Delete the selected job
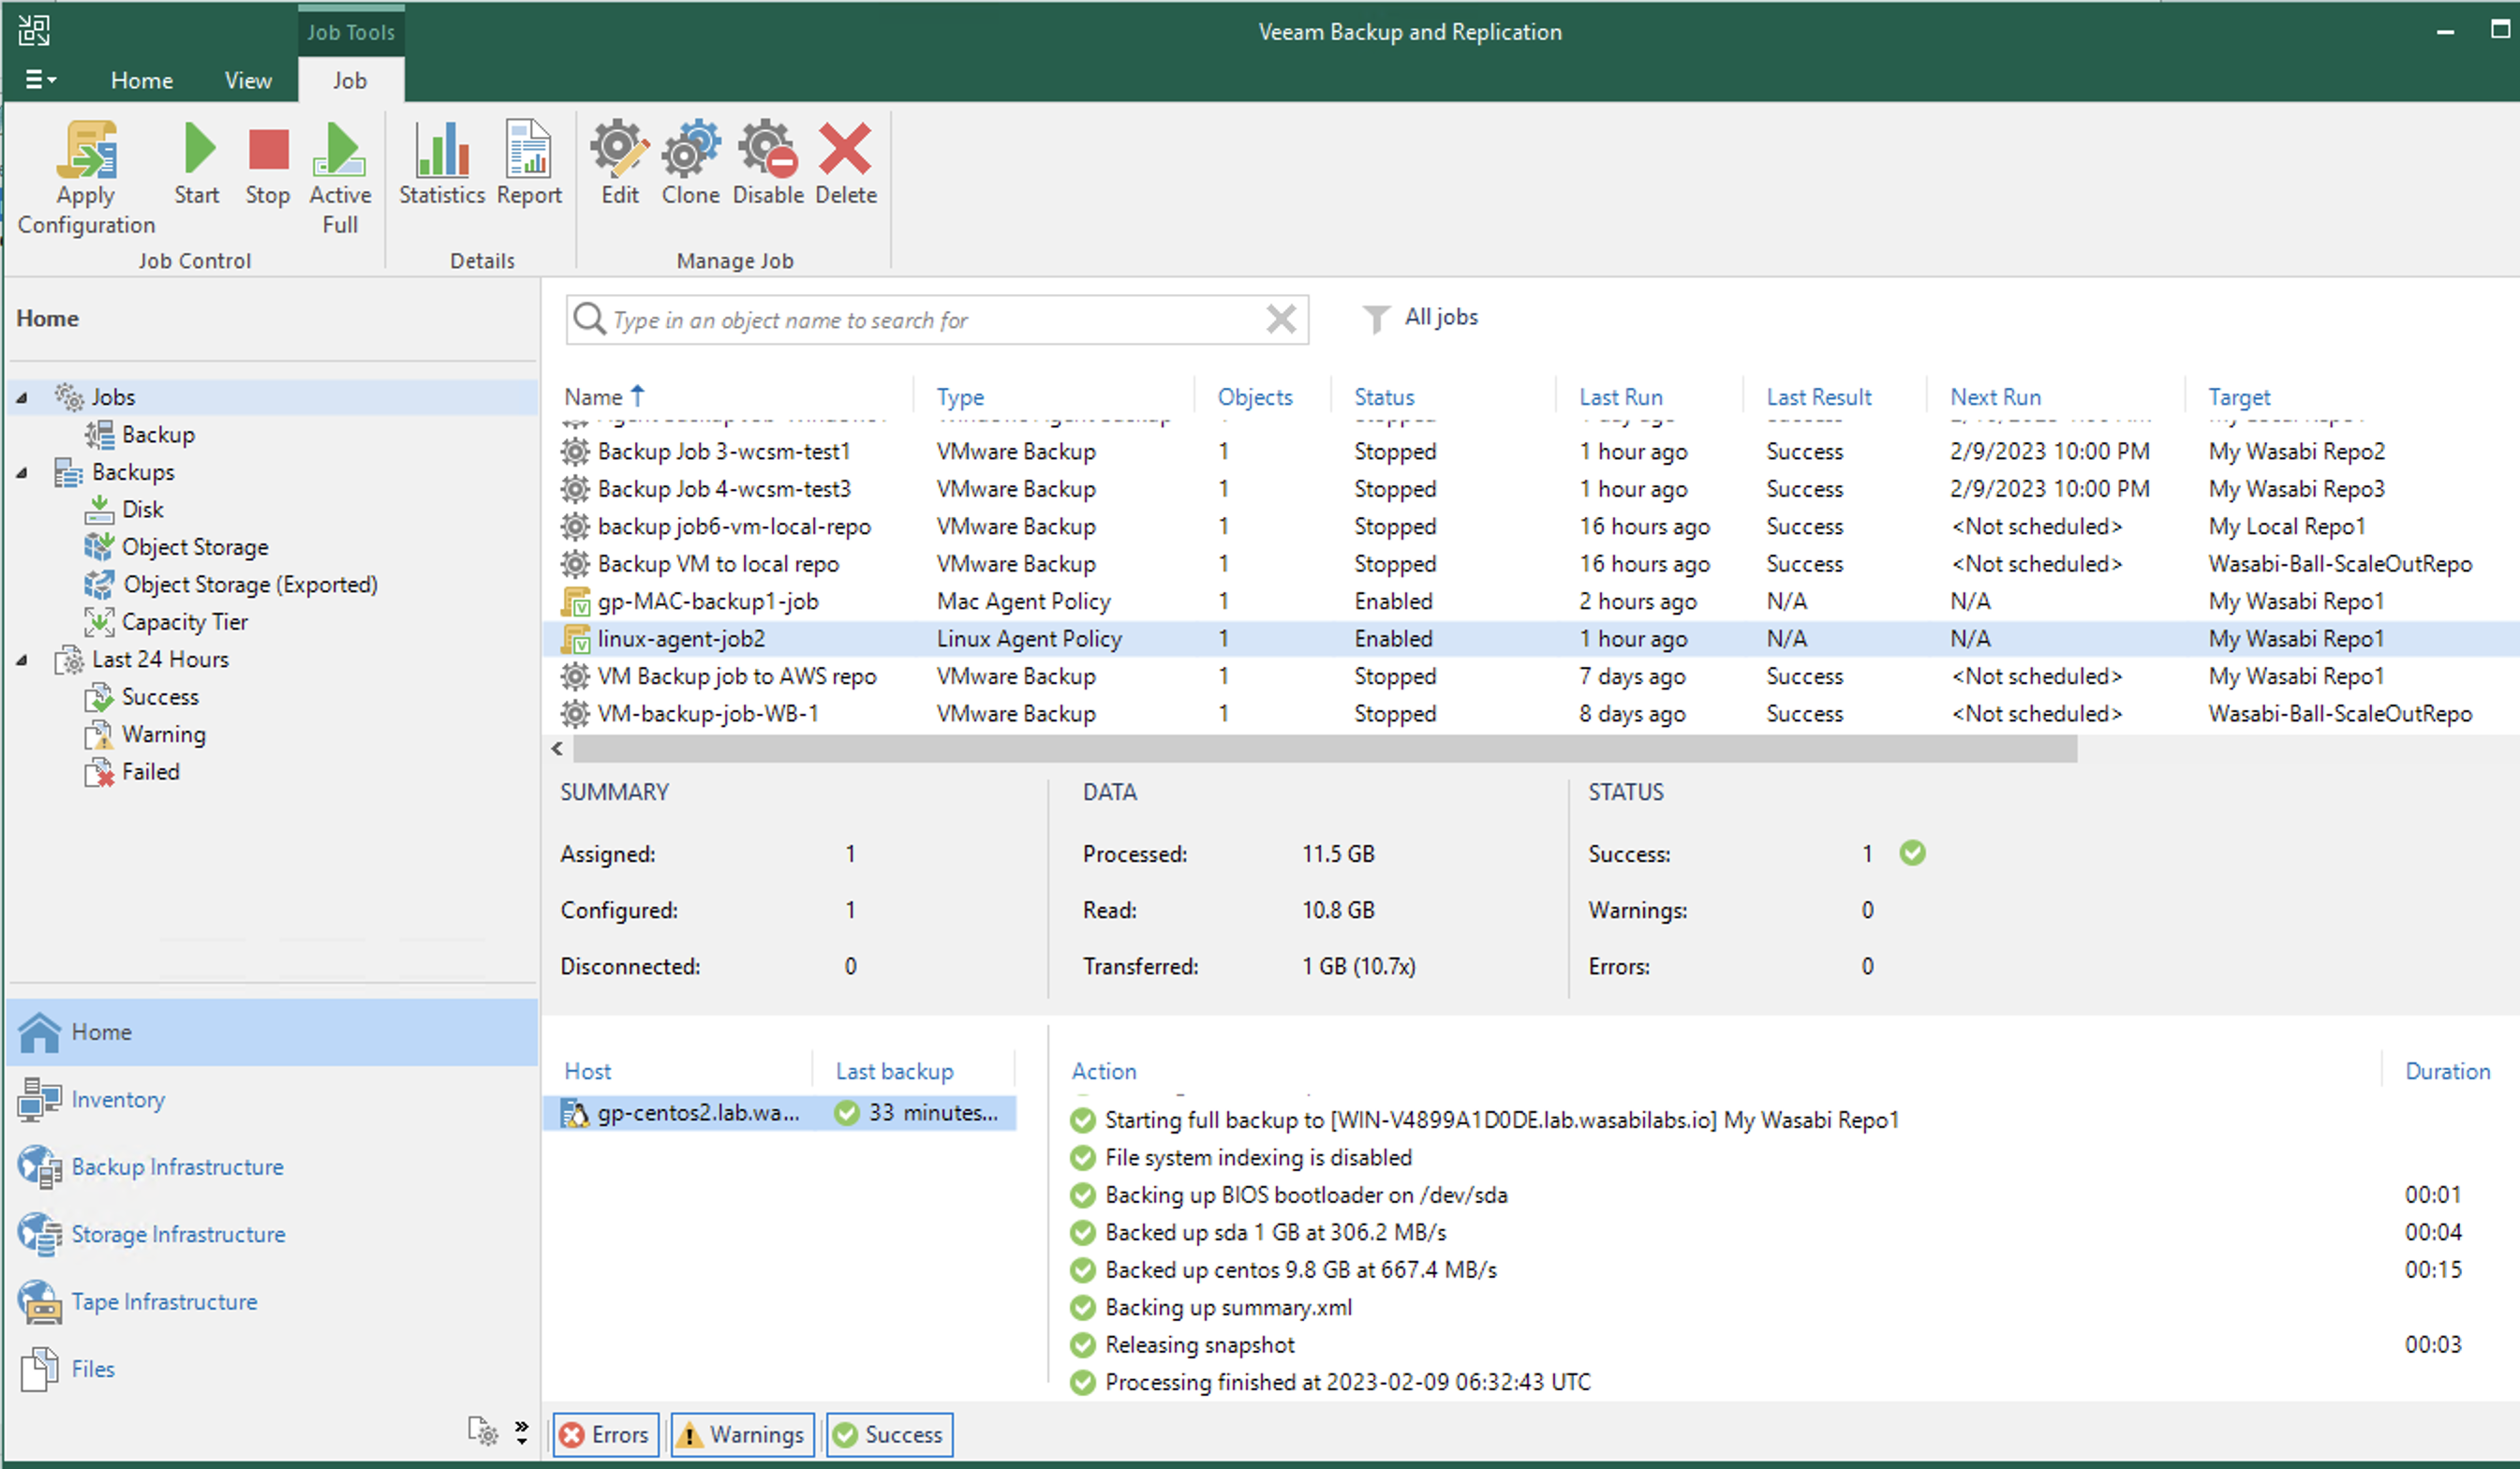 (846, 164)
